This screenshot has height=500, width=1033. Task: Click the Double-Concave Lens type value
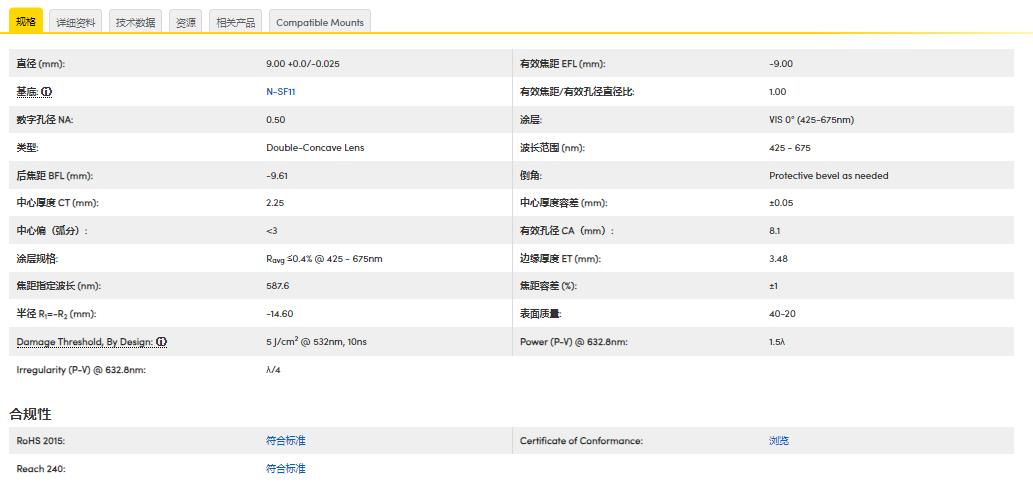tap(315, 148)
